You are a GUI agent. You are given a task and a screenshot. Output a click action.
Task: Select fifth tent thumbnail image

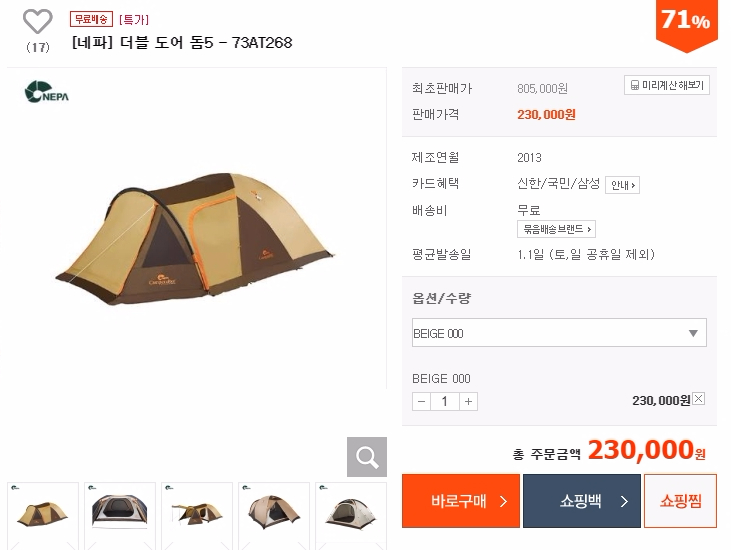351,517
